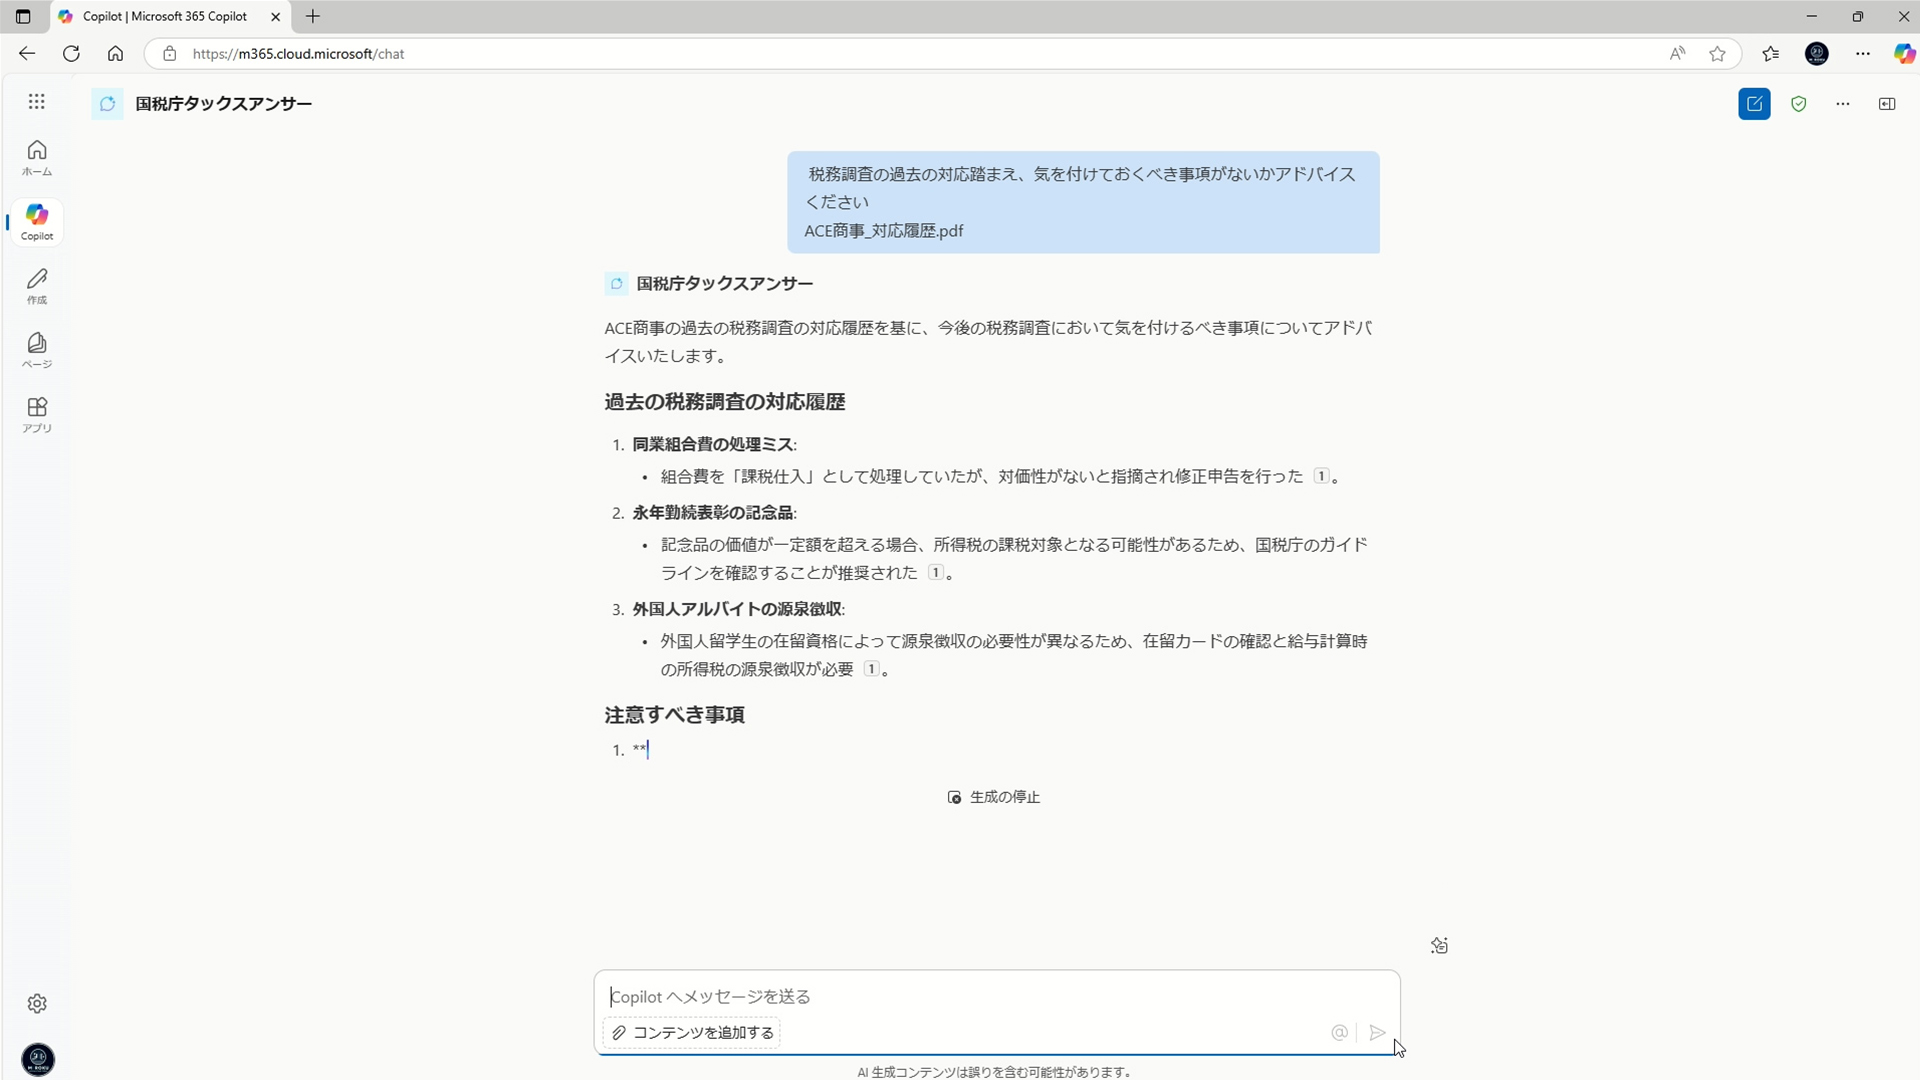Click heading 注意すべき事項

[x=674, y=715]
